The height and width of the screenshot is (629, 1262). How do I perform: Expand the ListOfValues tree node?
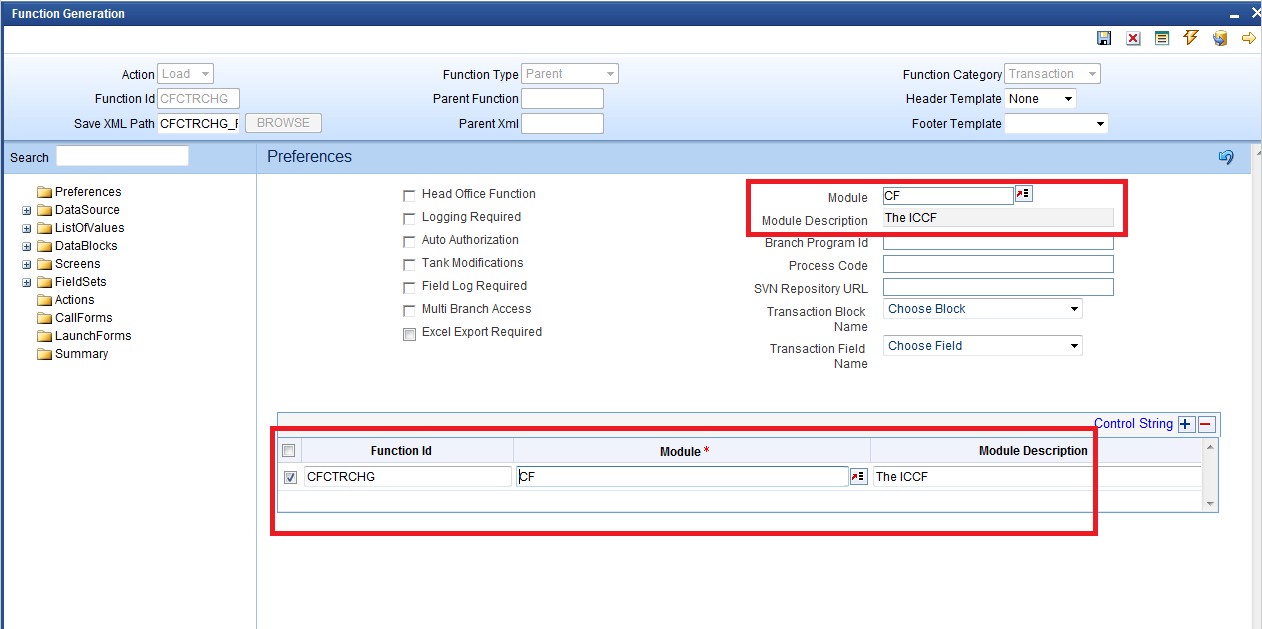[x=27, y=229]
